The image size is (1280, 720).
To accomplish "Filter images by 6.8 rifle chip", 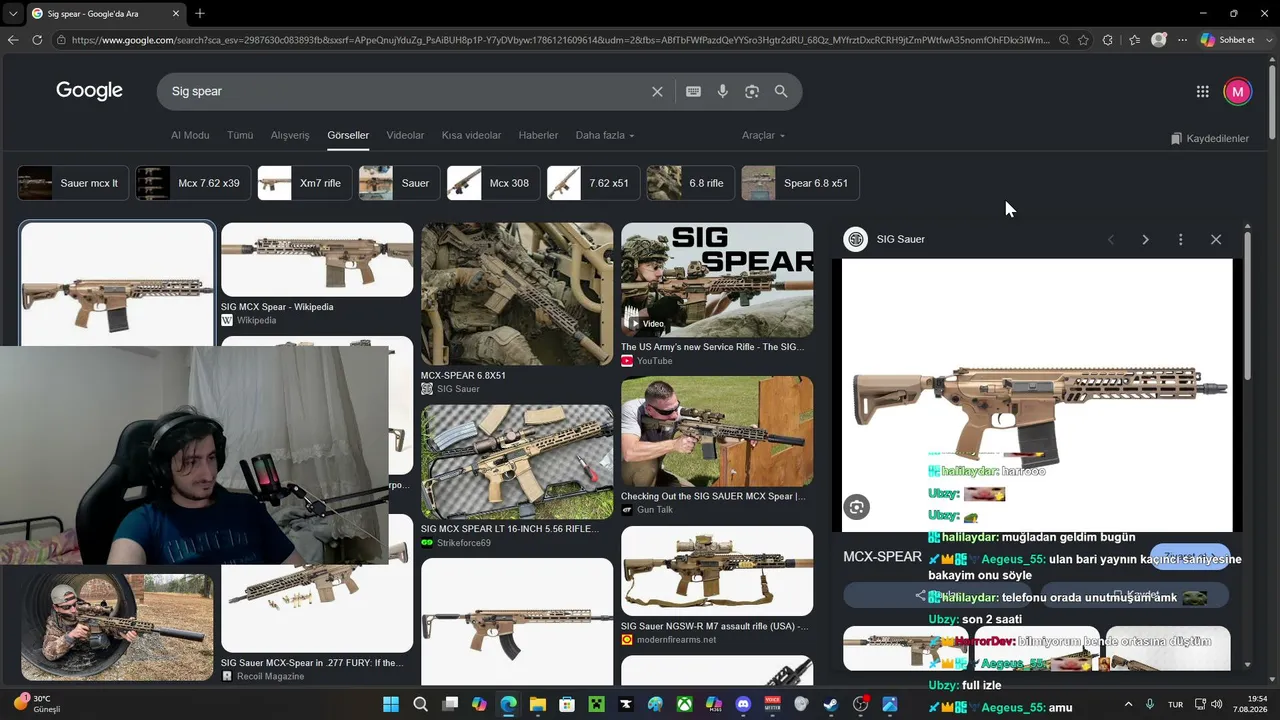I will pyautogui.click(x=691, y=183).
